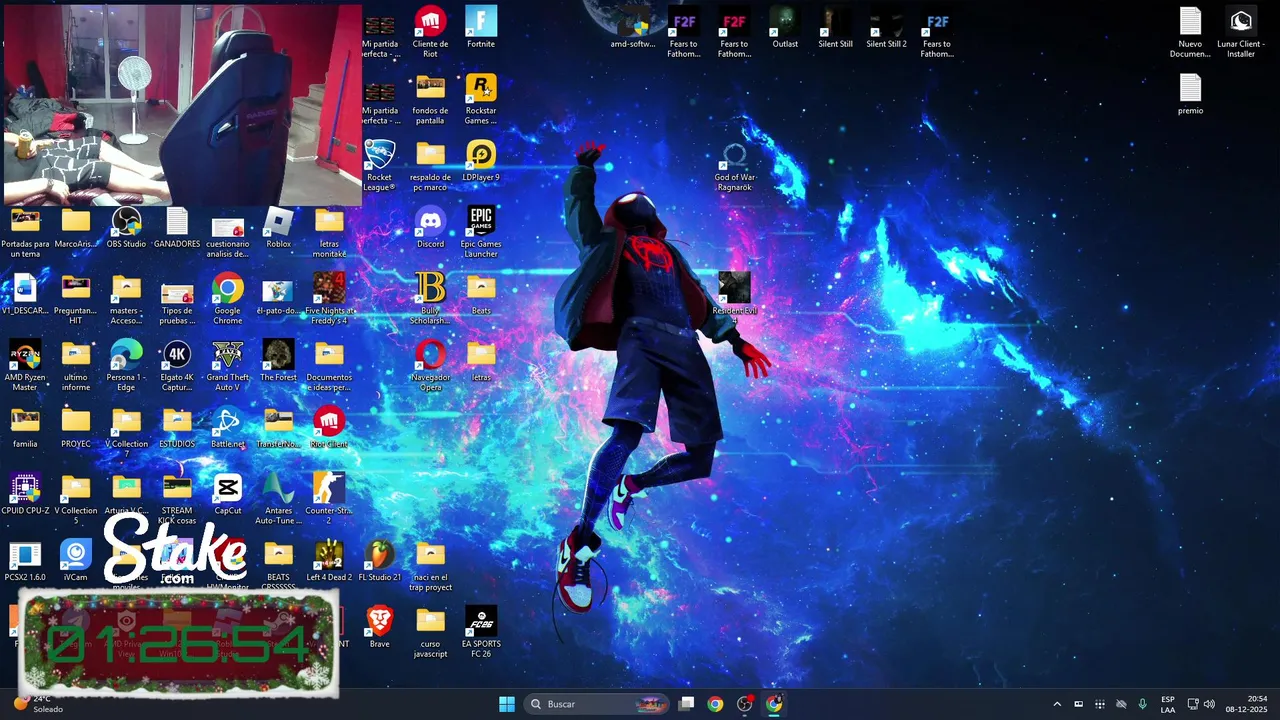Image resolution: width=1280 pixels, height=720 pixels.
Task: Open the Bully Scholarship game icon
Action: 430,298
